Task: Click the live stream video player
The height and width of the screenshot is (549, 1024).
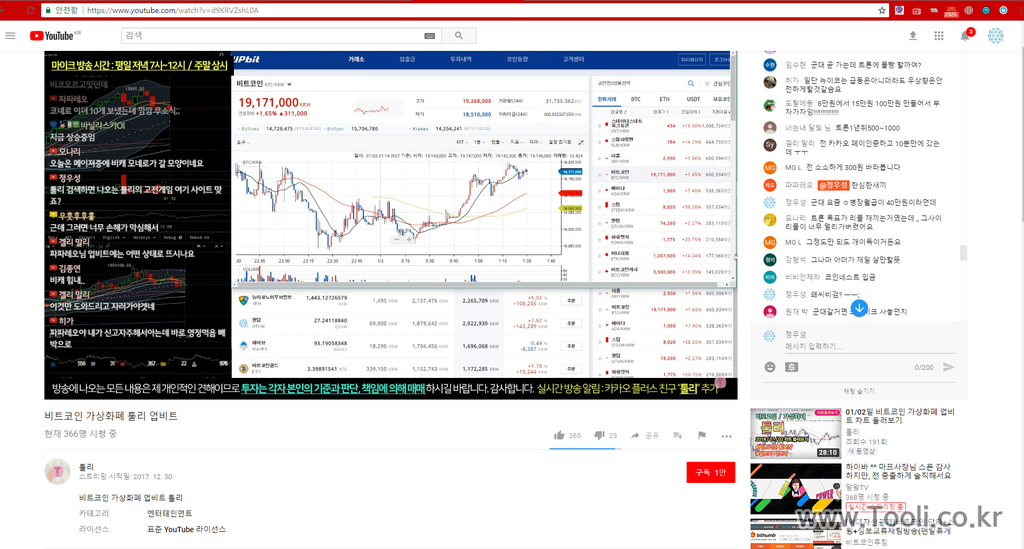Action: click(391, 225)
